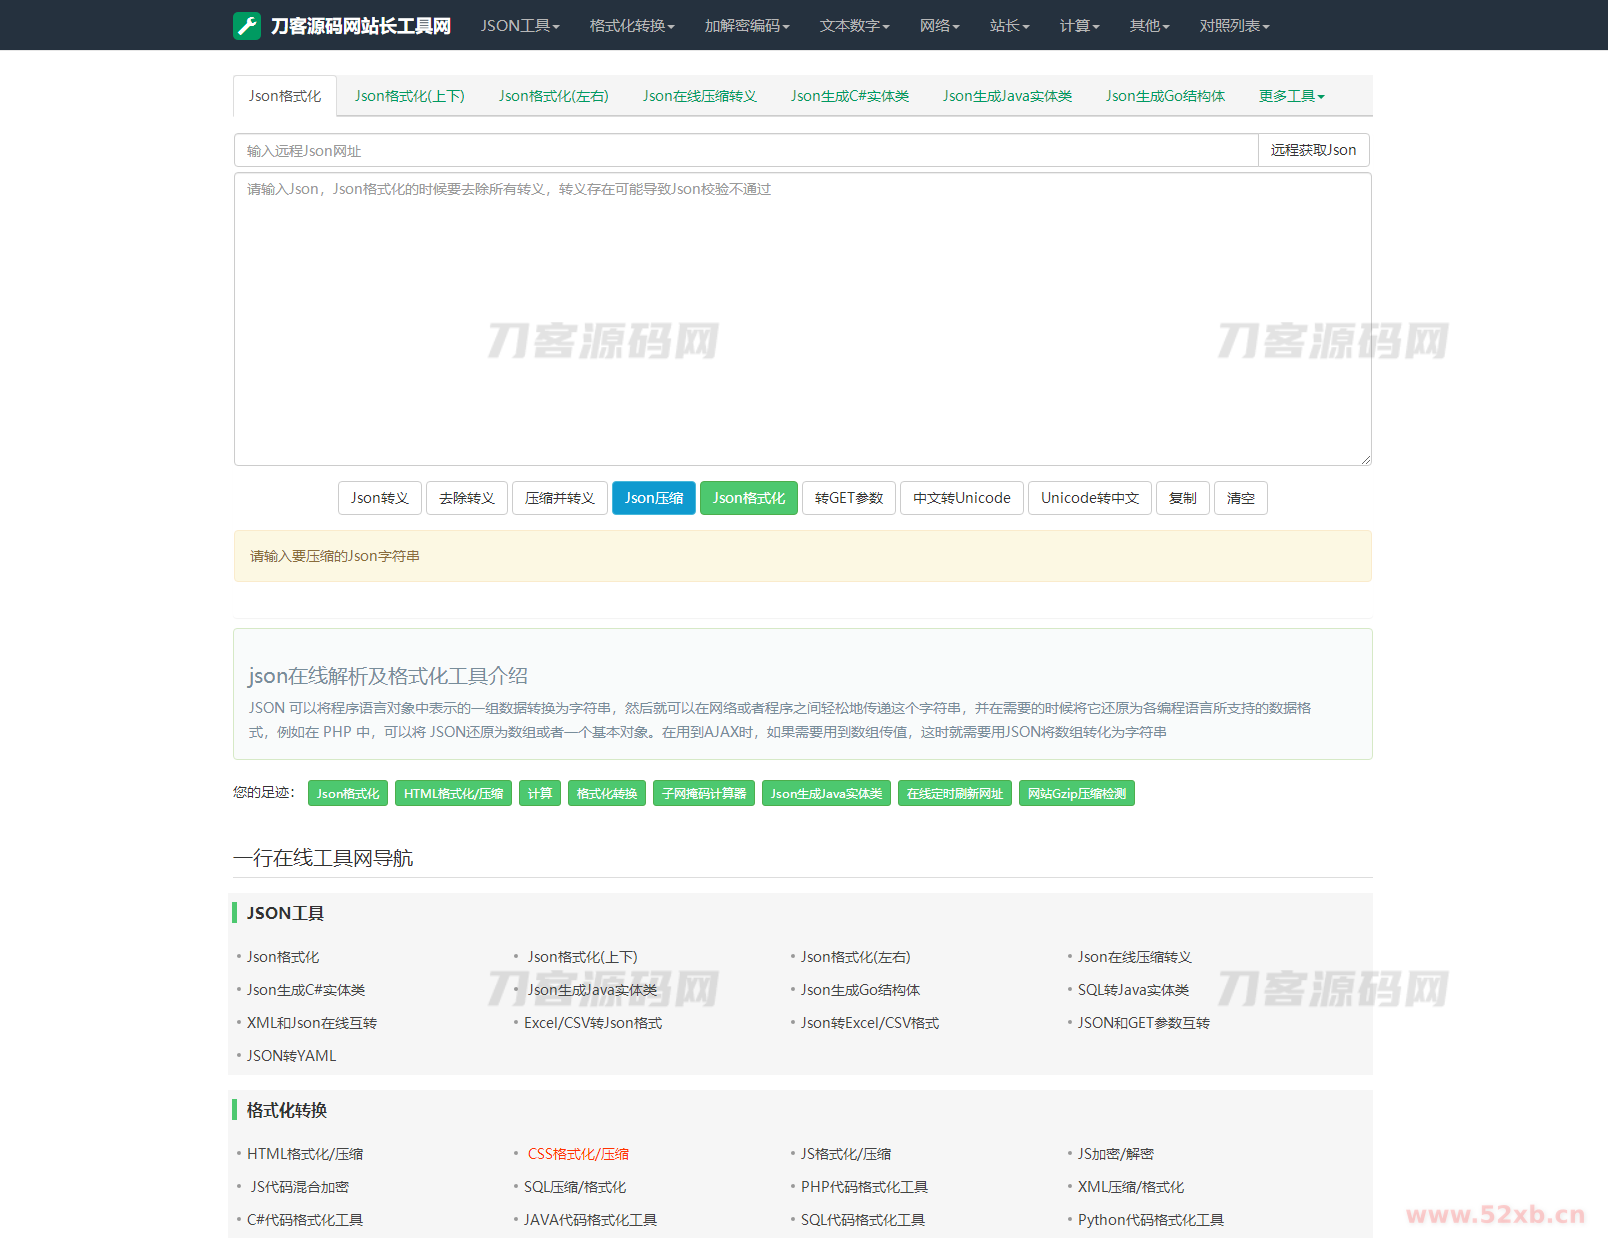
Task: Follow the JSON转YAML link
Action: pyautogui.click(x=291, y=1056)
